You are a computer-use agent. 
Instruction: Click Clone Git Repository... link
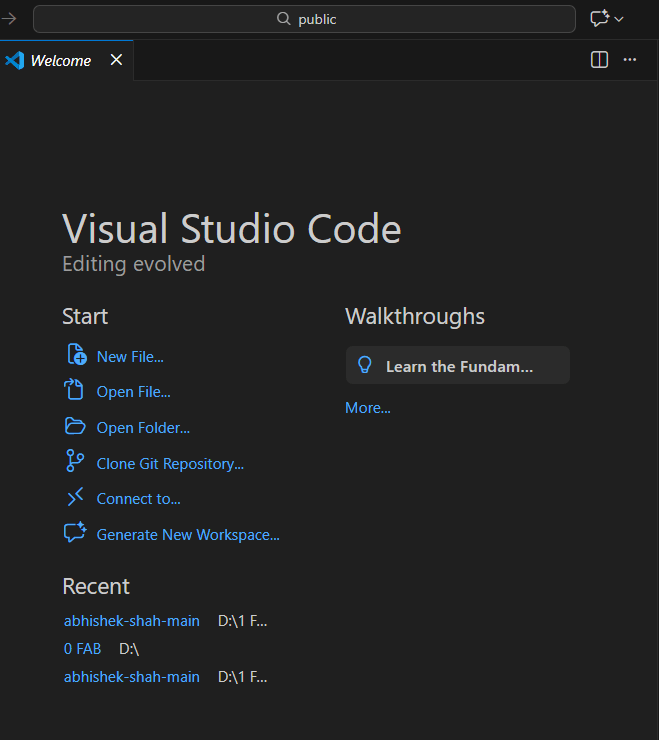170,464
